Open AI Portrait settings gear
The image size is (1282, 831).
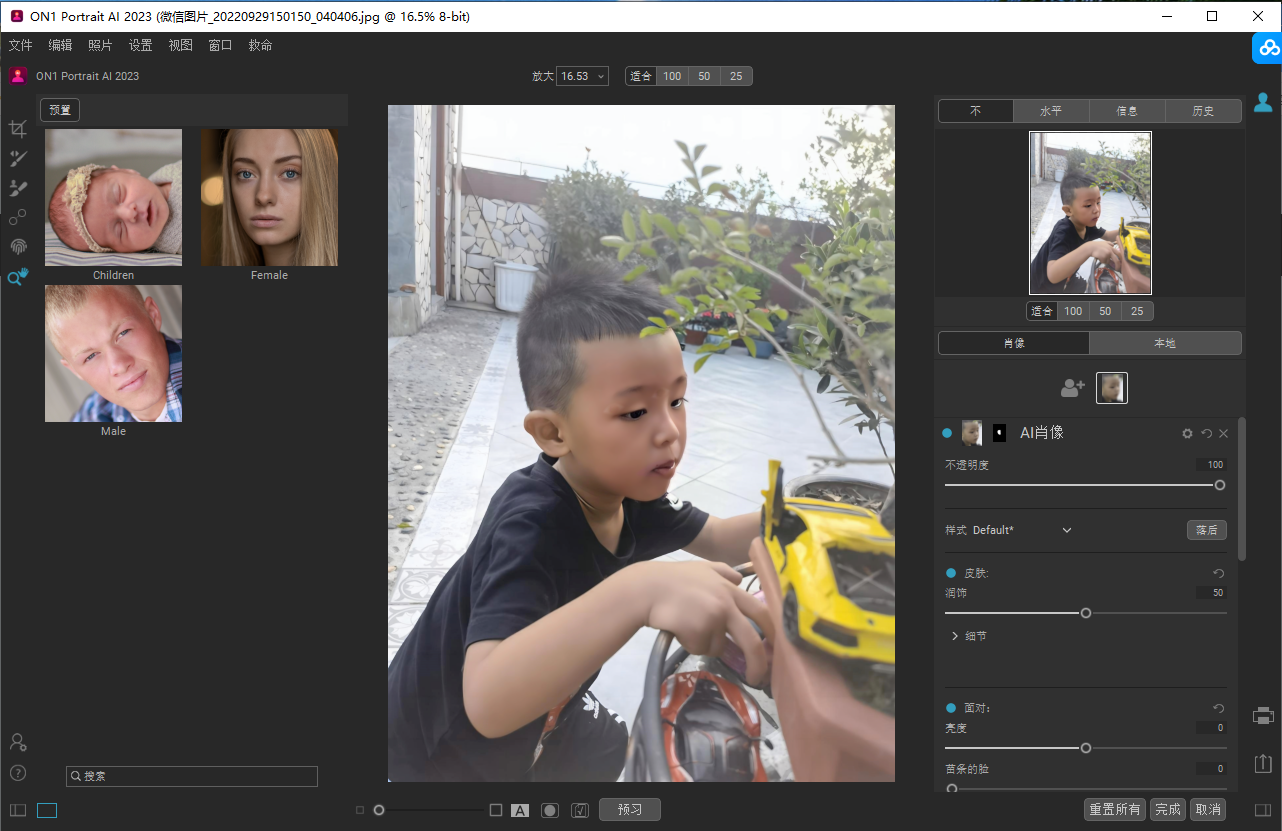click(1187, 433)
